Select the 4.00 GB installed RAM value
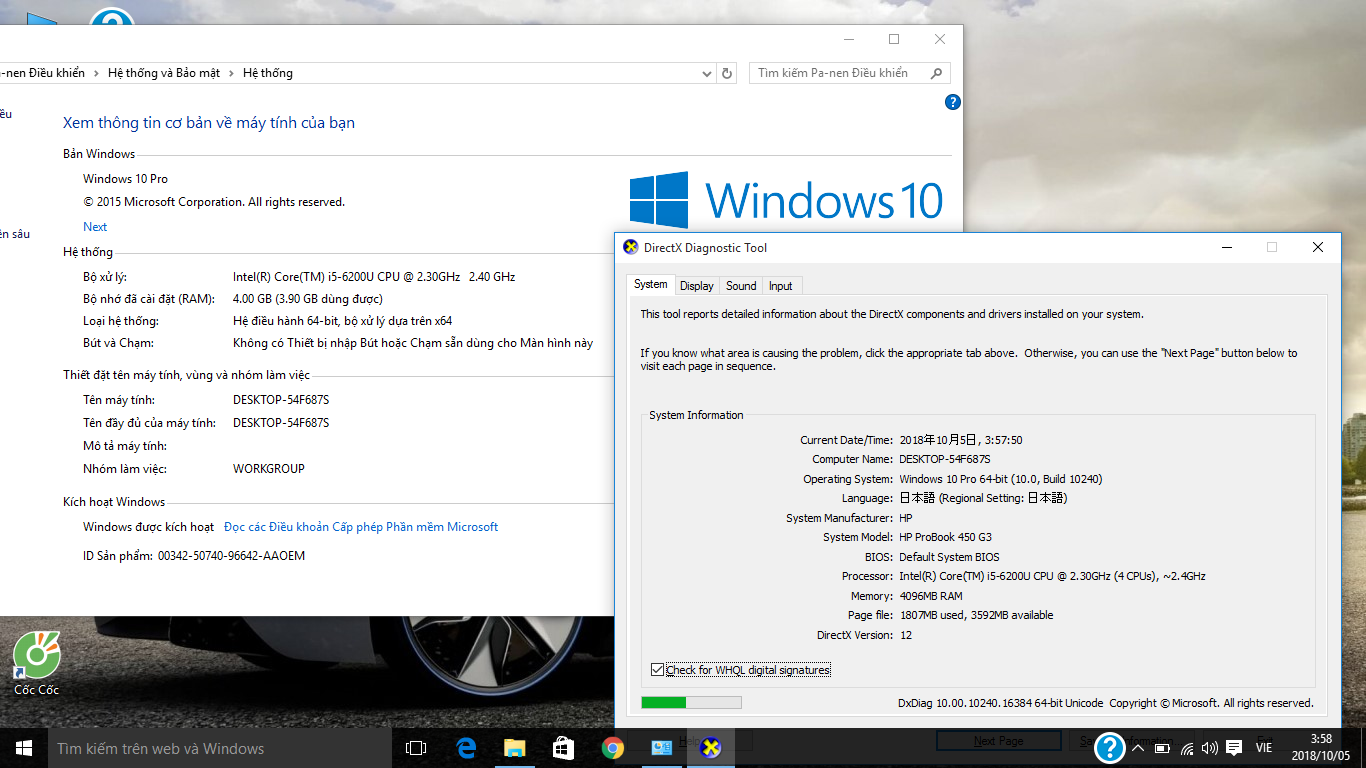This screenshot has height=768, width=1366. (x=308, y=299)
